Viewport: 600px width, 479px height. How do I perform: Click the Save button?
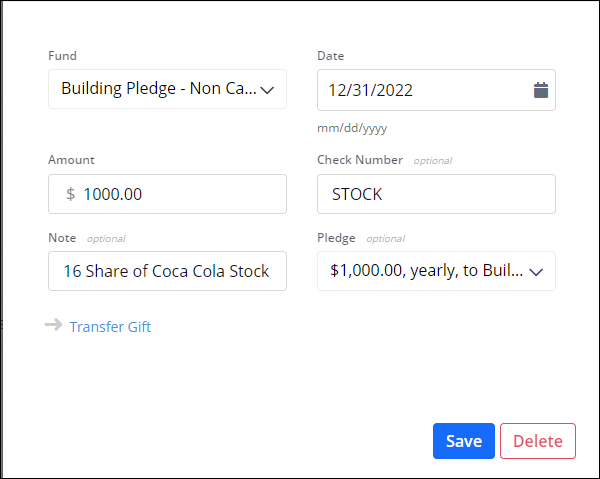point(463,441)
